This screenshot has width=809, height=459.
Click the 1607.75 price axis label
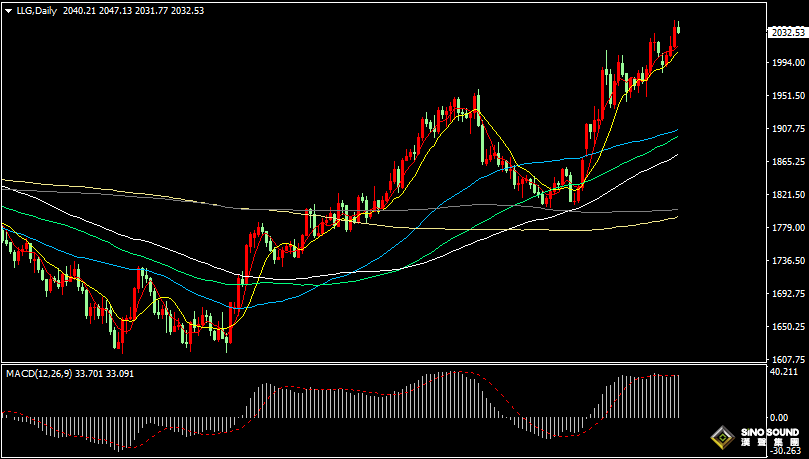pos(788,360)
